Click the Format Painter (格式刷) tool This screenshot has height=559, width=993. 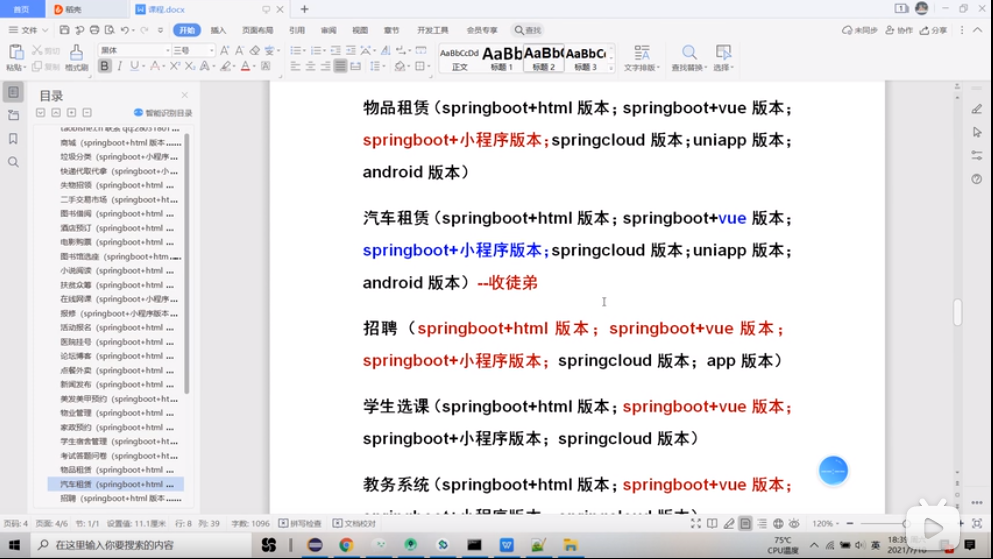76,58
